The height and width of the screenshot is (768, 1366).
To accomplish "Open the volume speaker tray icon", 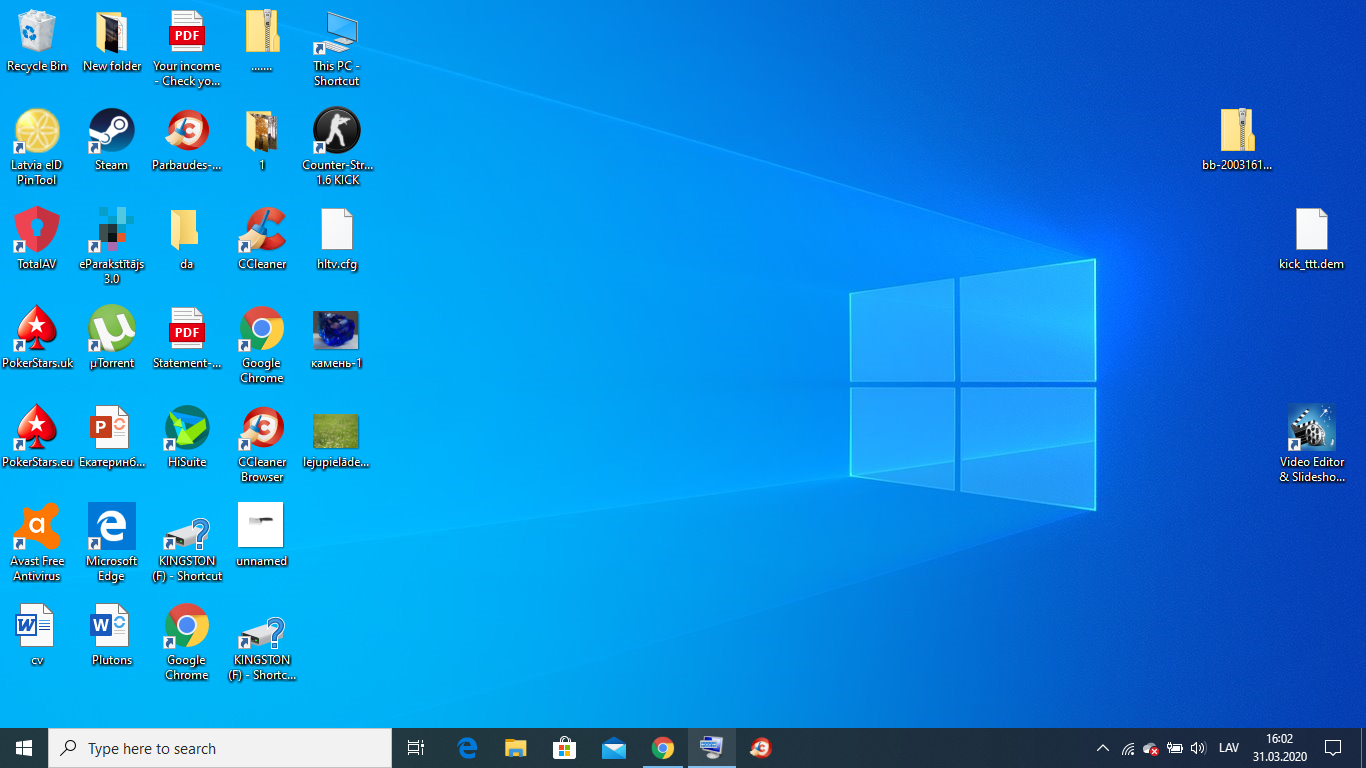I will (x=1199, y=748).
